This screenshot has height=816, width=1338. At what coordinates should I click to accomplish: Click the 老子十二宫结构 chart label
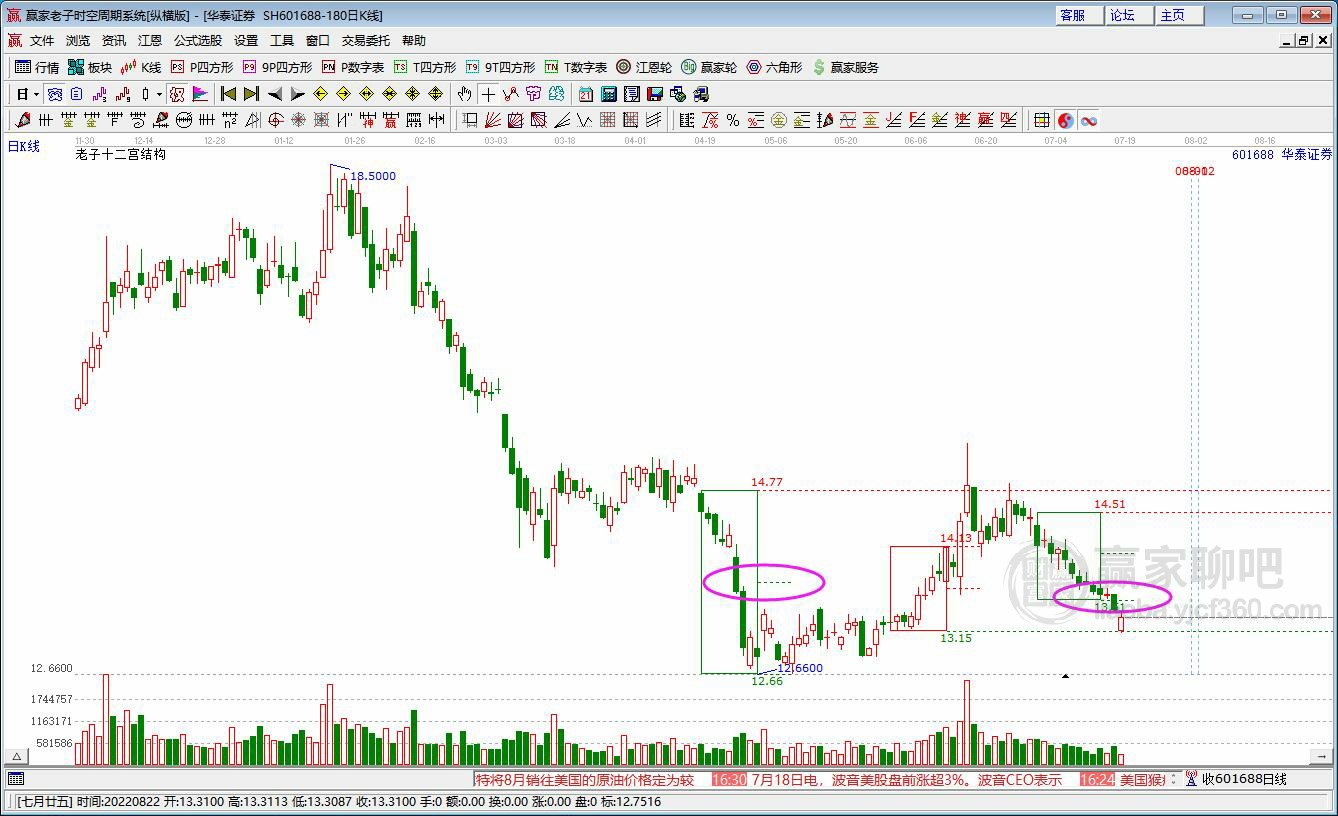point(120,154)
